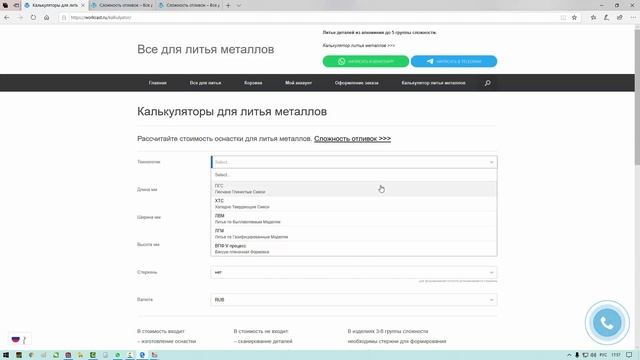The height and width of the screenshot is (360, 640).
Task: Open the Валюта RUB dropdown
Action: pos(354,300)
